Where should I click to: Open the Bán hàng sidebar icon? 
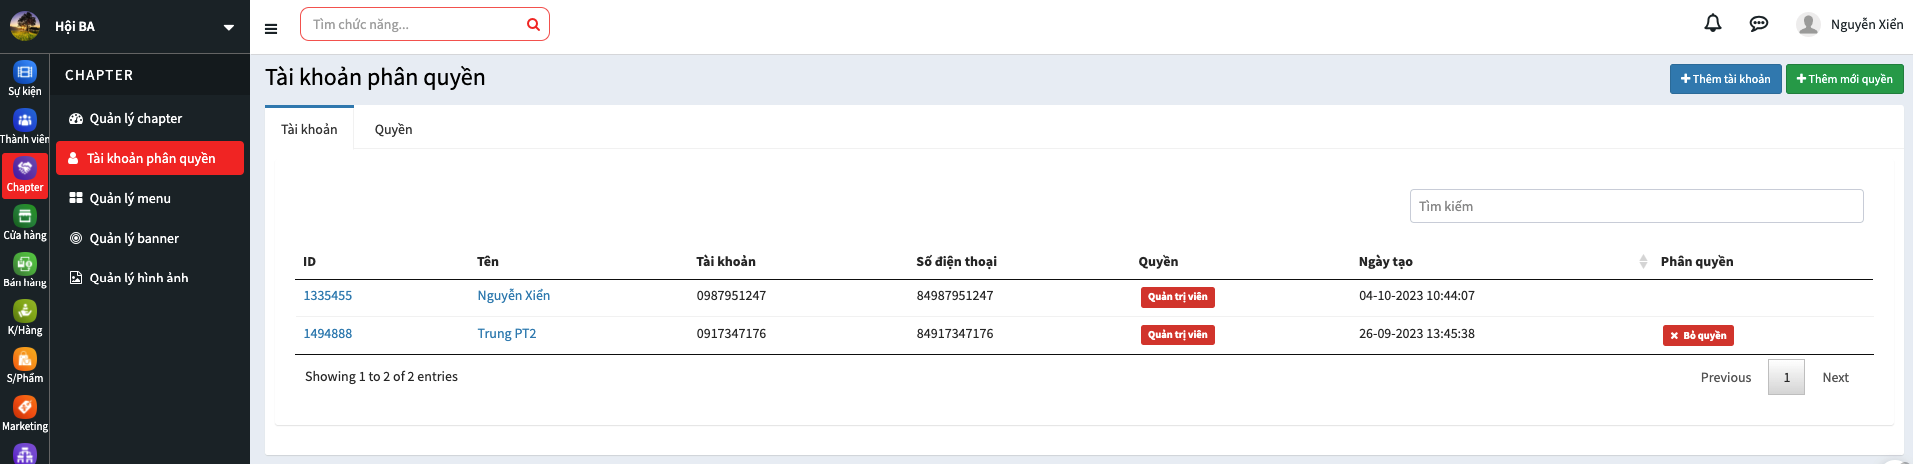pyautogui.click(x=25, y=270)
